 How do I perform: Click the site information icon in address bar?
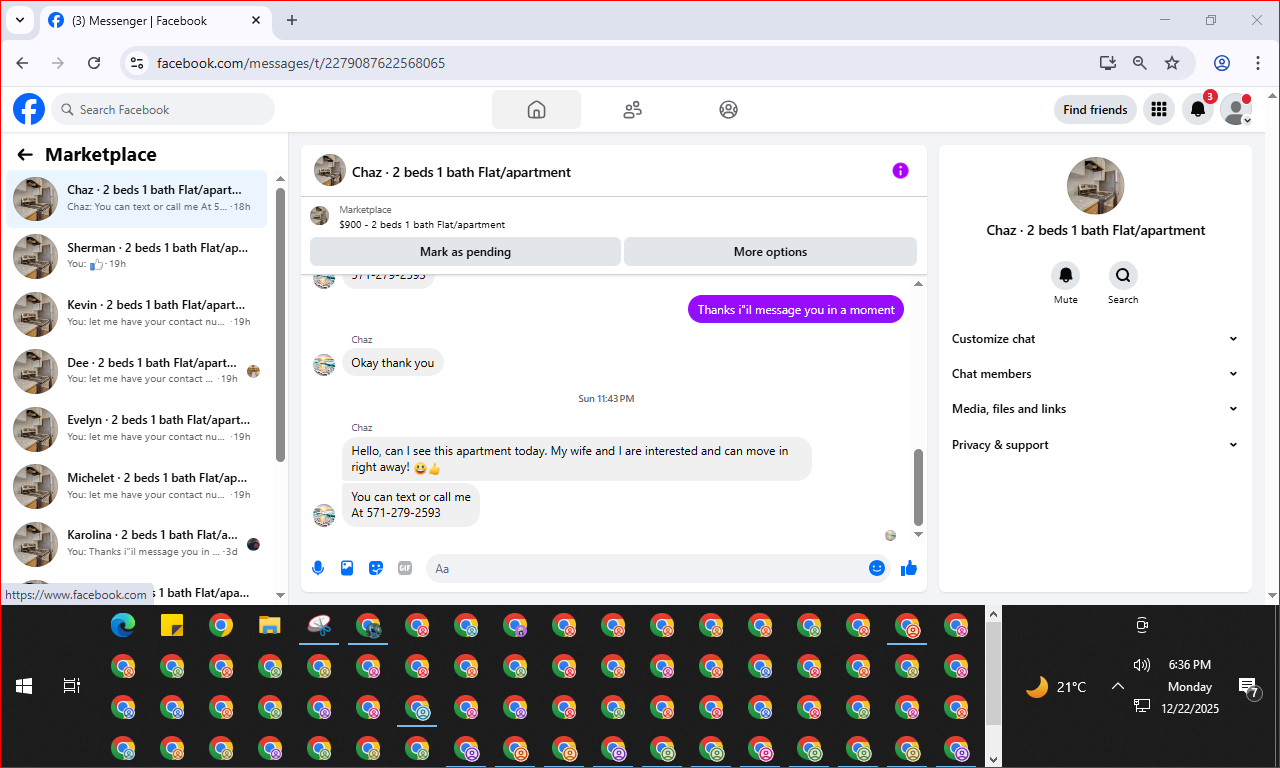click(138, 63)
